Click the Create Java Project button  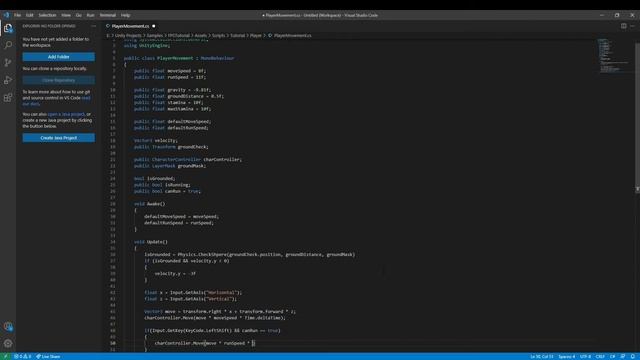(59, 138)
